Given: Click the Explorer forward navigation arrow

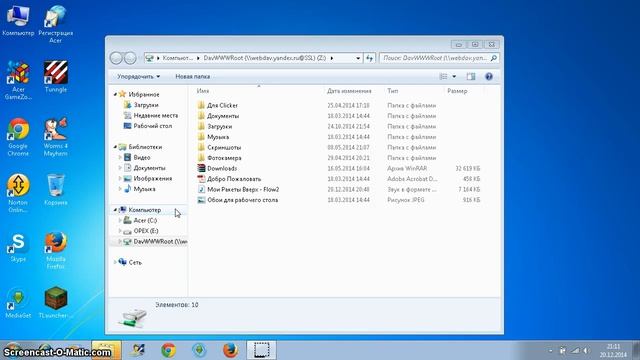Looking at the screenshot, I should (130, 58).
